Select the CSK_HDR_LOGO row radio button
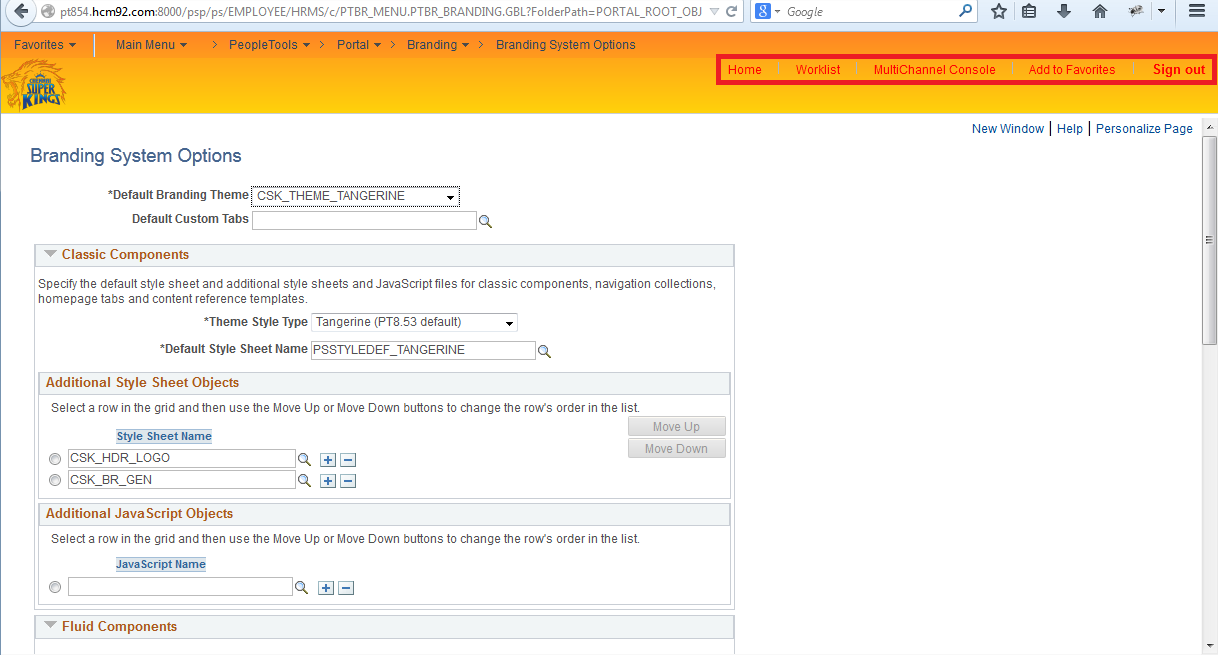Image resolution: width=1218 pixels, height=655 pixels. tap(55, 459)
